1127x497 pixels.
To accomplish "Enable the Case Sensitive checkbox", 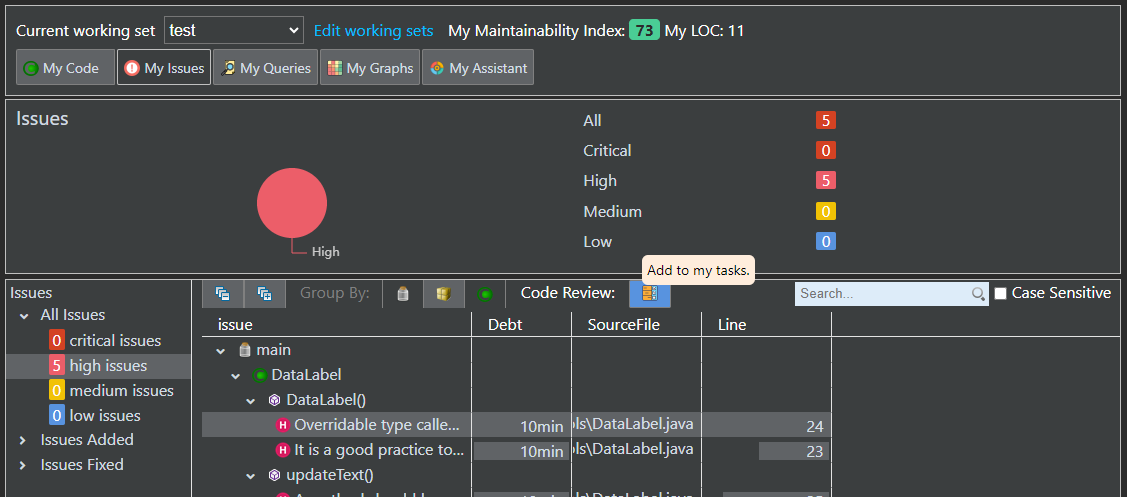I will point(1001,294).
